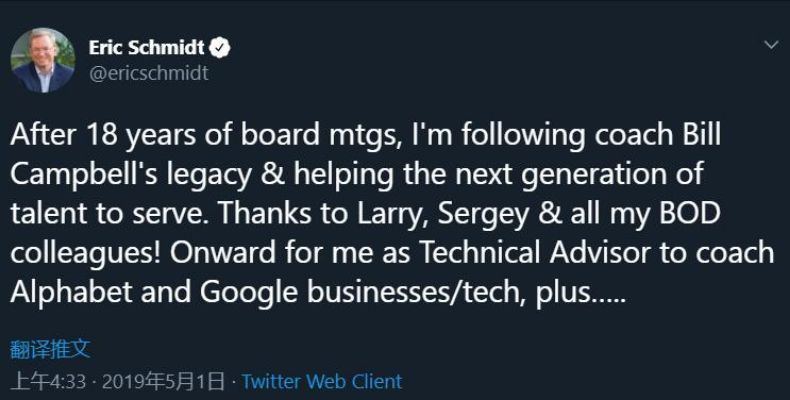Expand the tweet options chevron menu
This screenshot has width=790, height=400.
point(771,46)
